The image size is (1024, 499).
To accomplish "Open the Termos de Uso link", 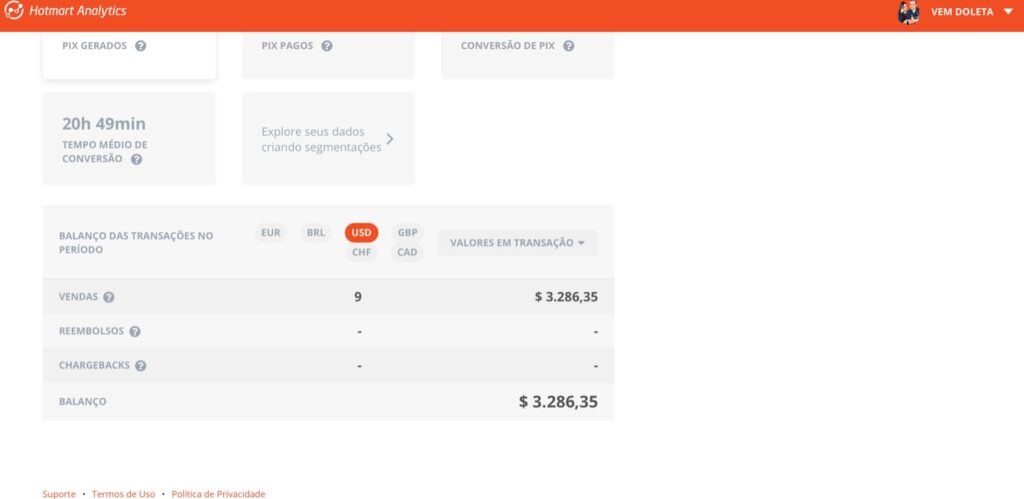I will point(123,494).
